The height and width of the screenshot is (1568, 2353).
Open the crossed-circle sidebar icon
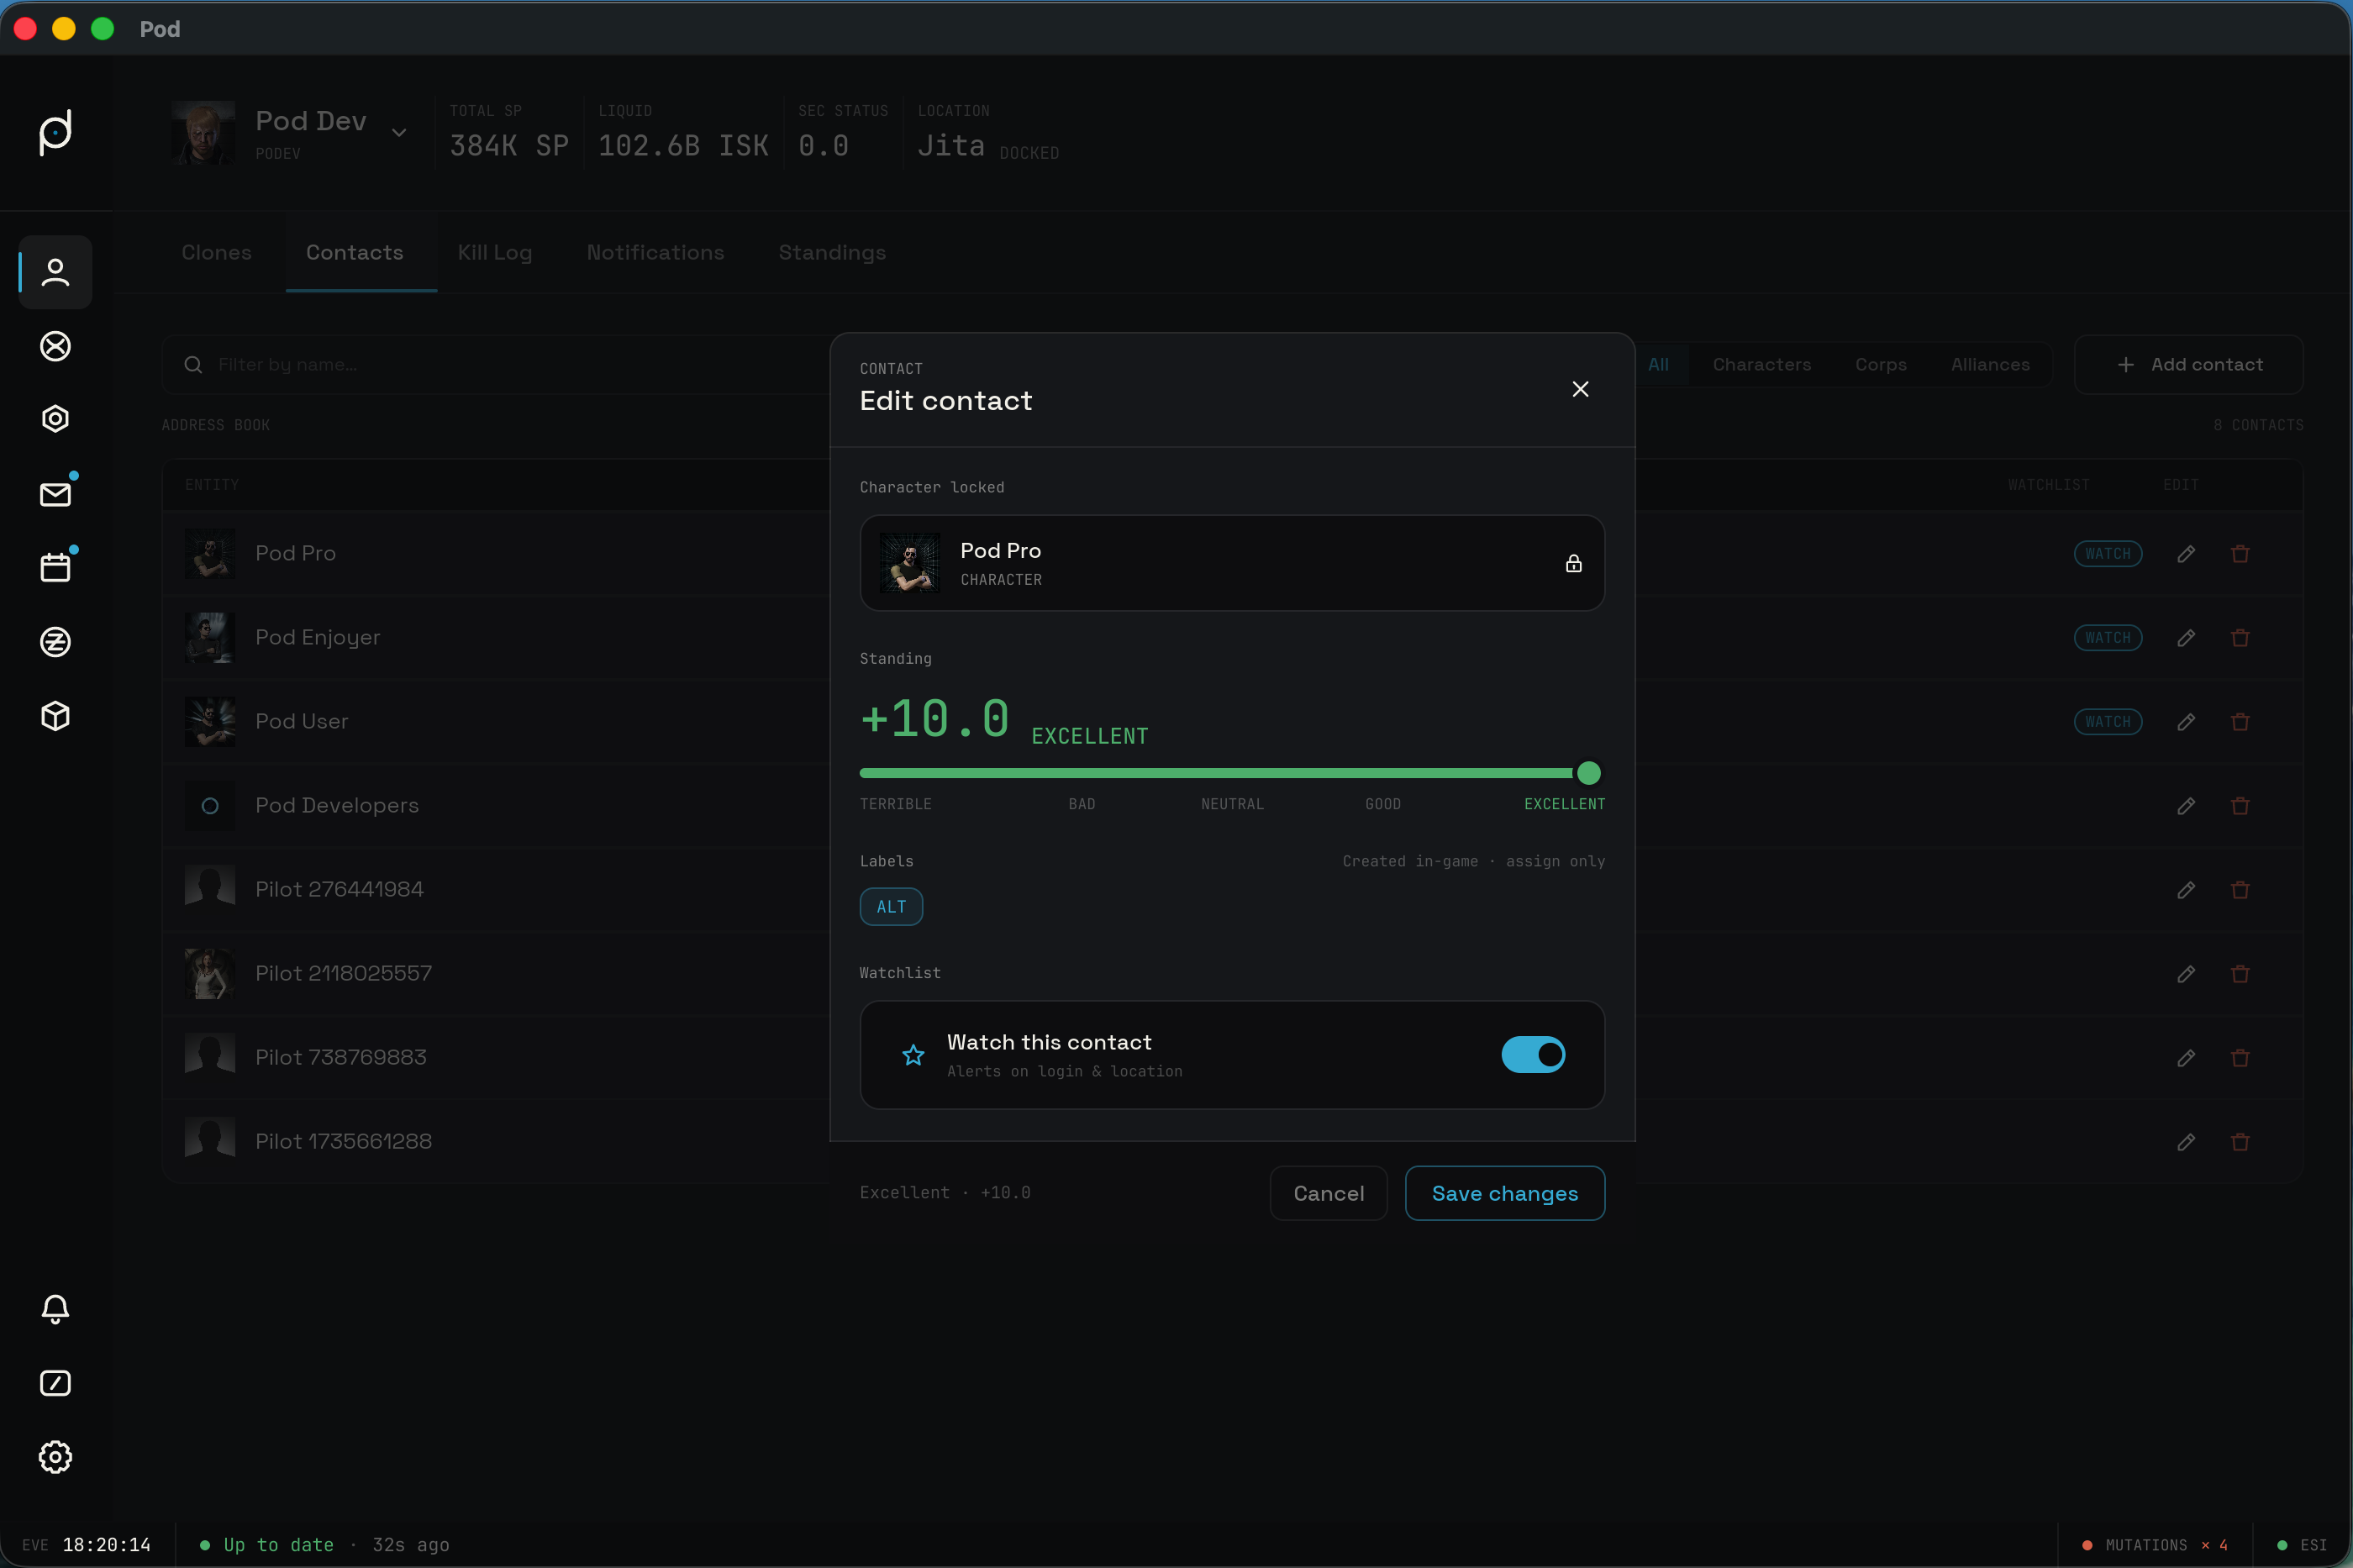point(55,346)
